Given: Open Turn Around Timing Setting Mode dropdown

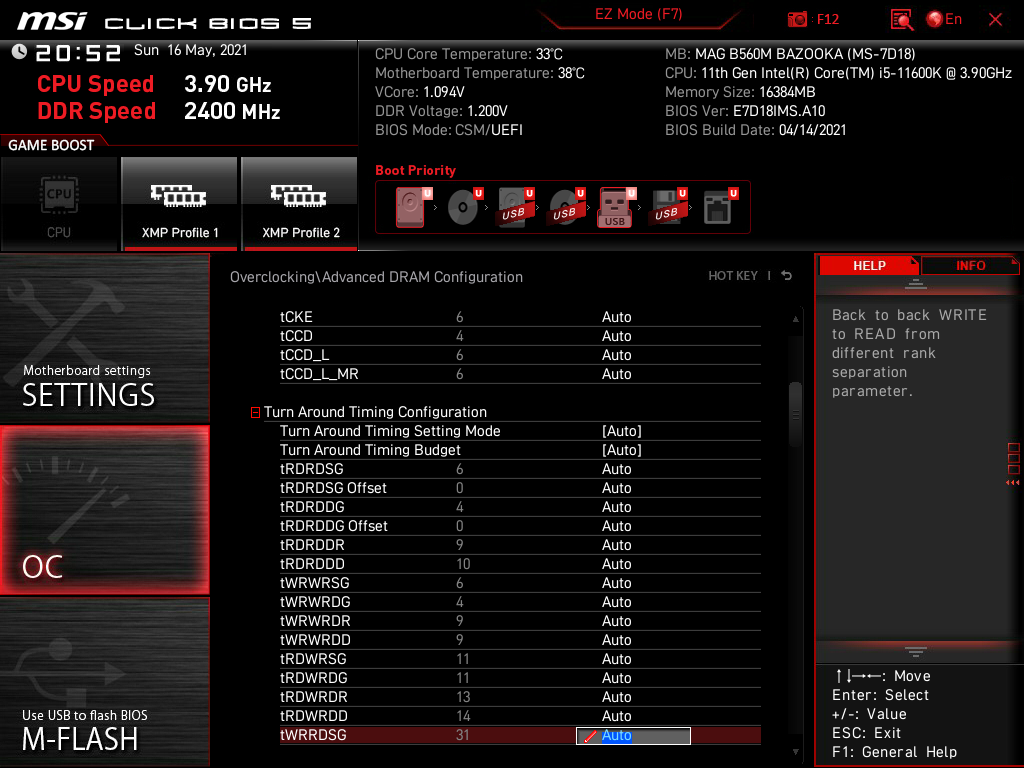Looking at the screenshot, I should [x=622, y=431].
